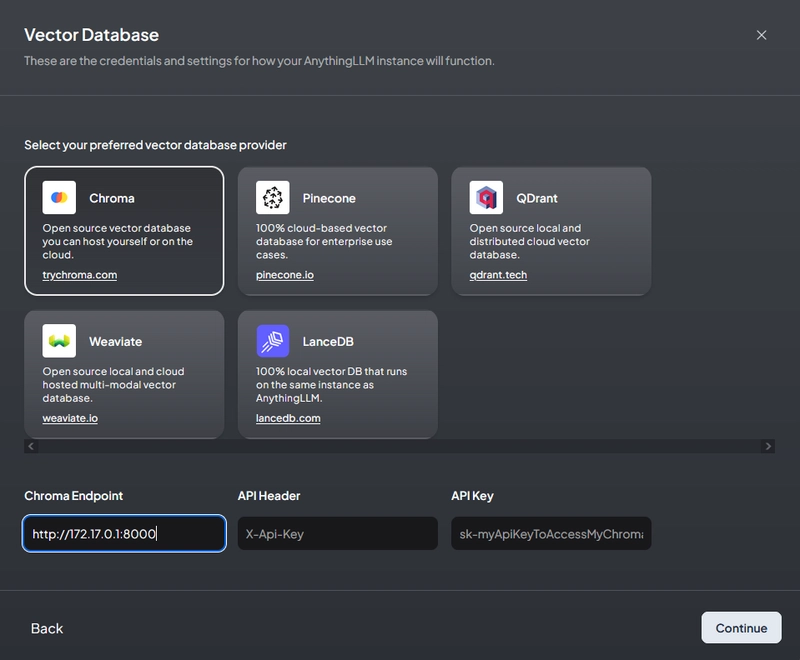The height and width of the screenshot is (660, 800).
Task: Click the scrollbar right arrow
Action: click(x=768, y=446)
